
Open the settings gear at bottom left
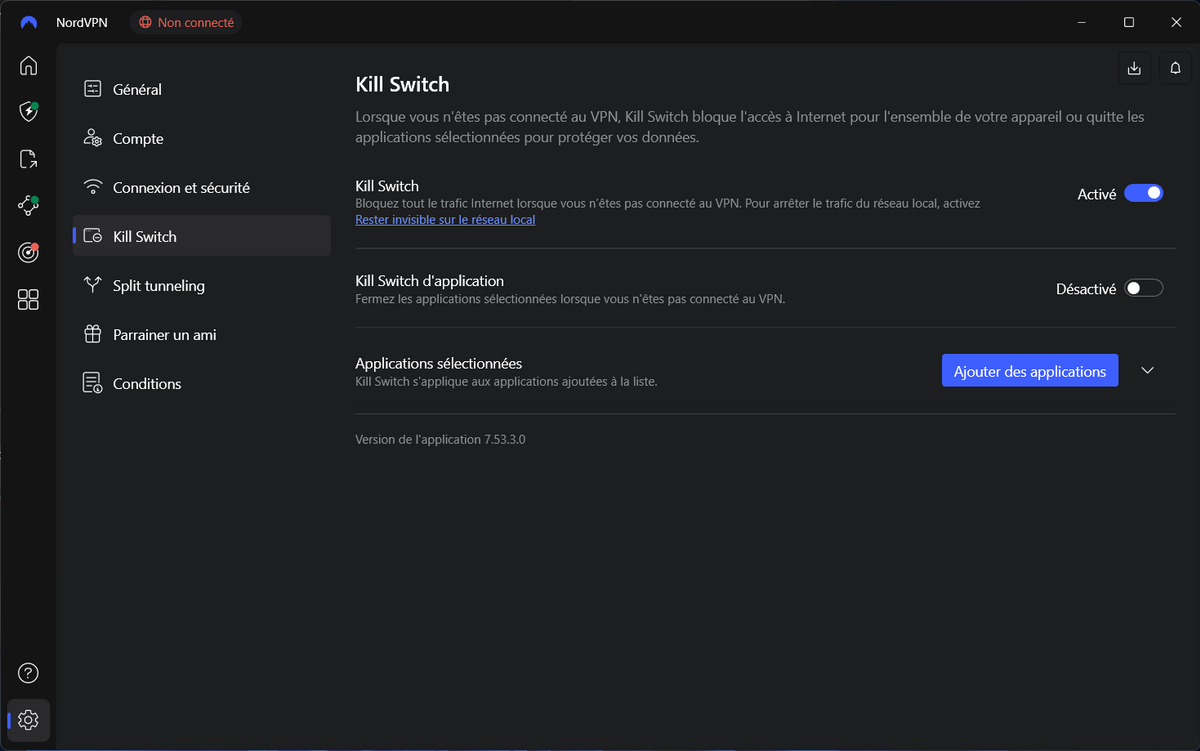(x=27, y=719)
